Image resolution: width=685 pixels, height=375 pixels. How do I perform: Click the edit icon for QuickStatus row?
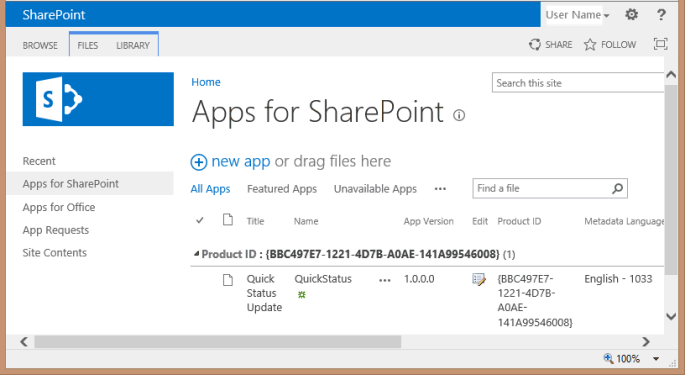(x=479, y=280)
